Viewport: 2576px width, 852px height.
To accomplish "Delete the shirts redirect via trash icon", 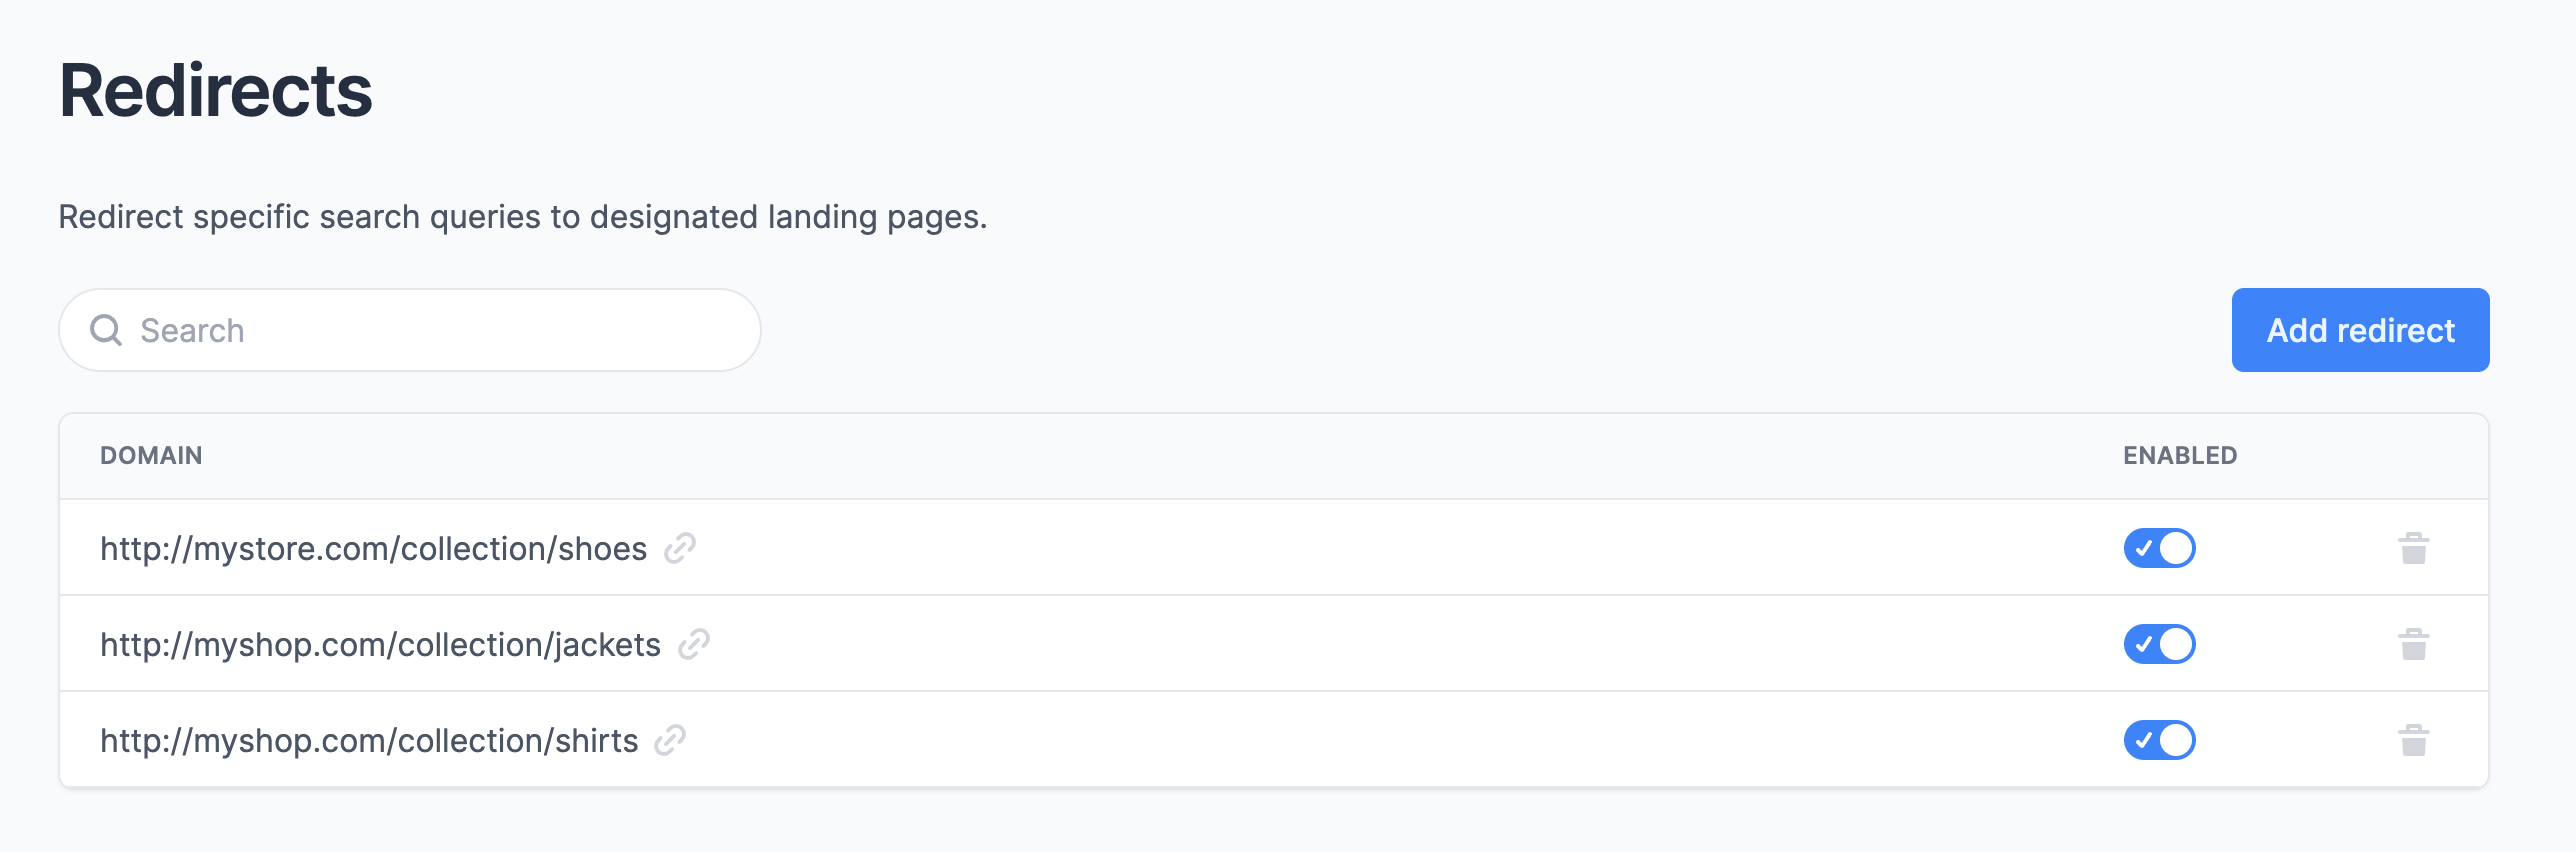I will (2413, 740).
